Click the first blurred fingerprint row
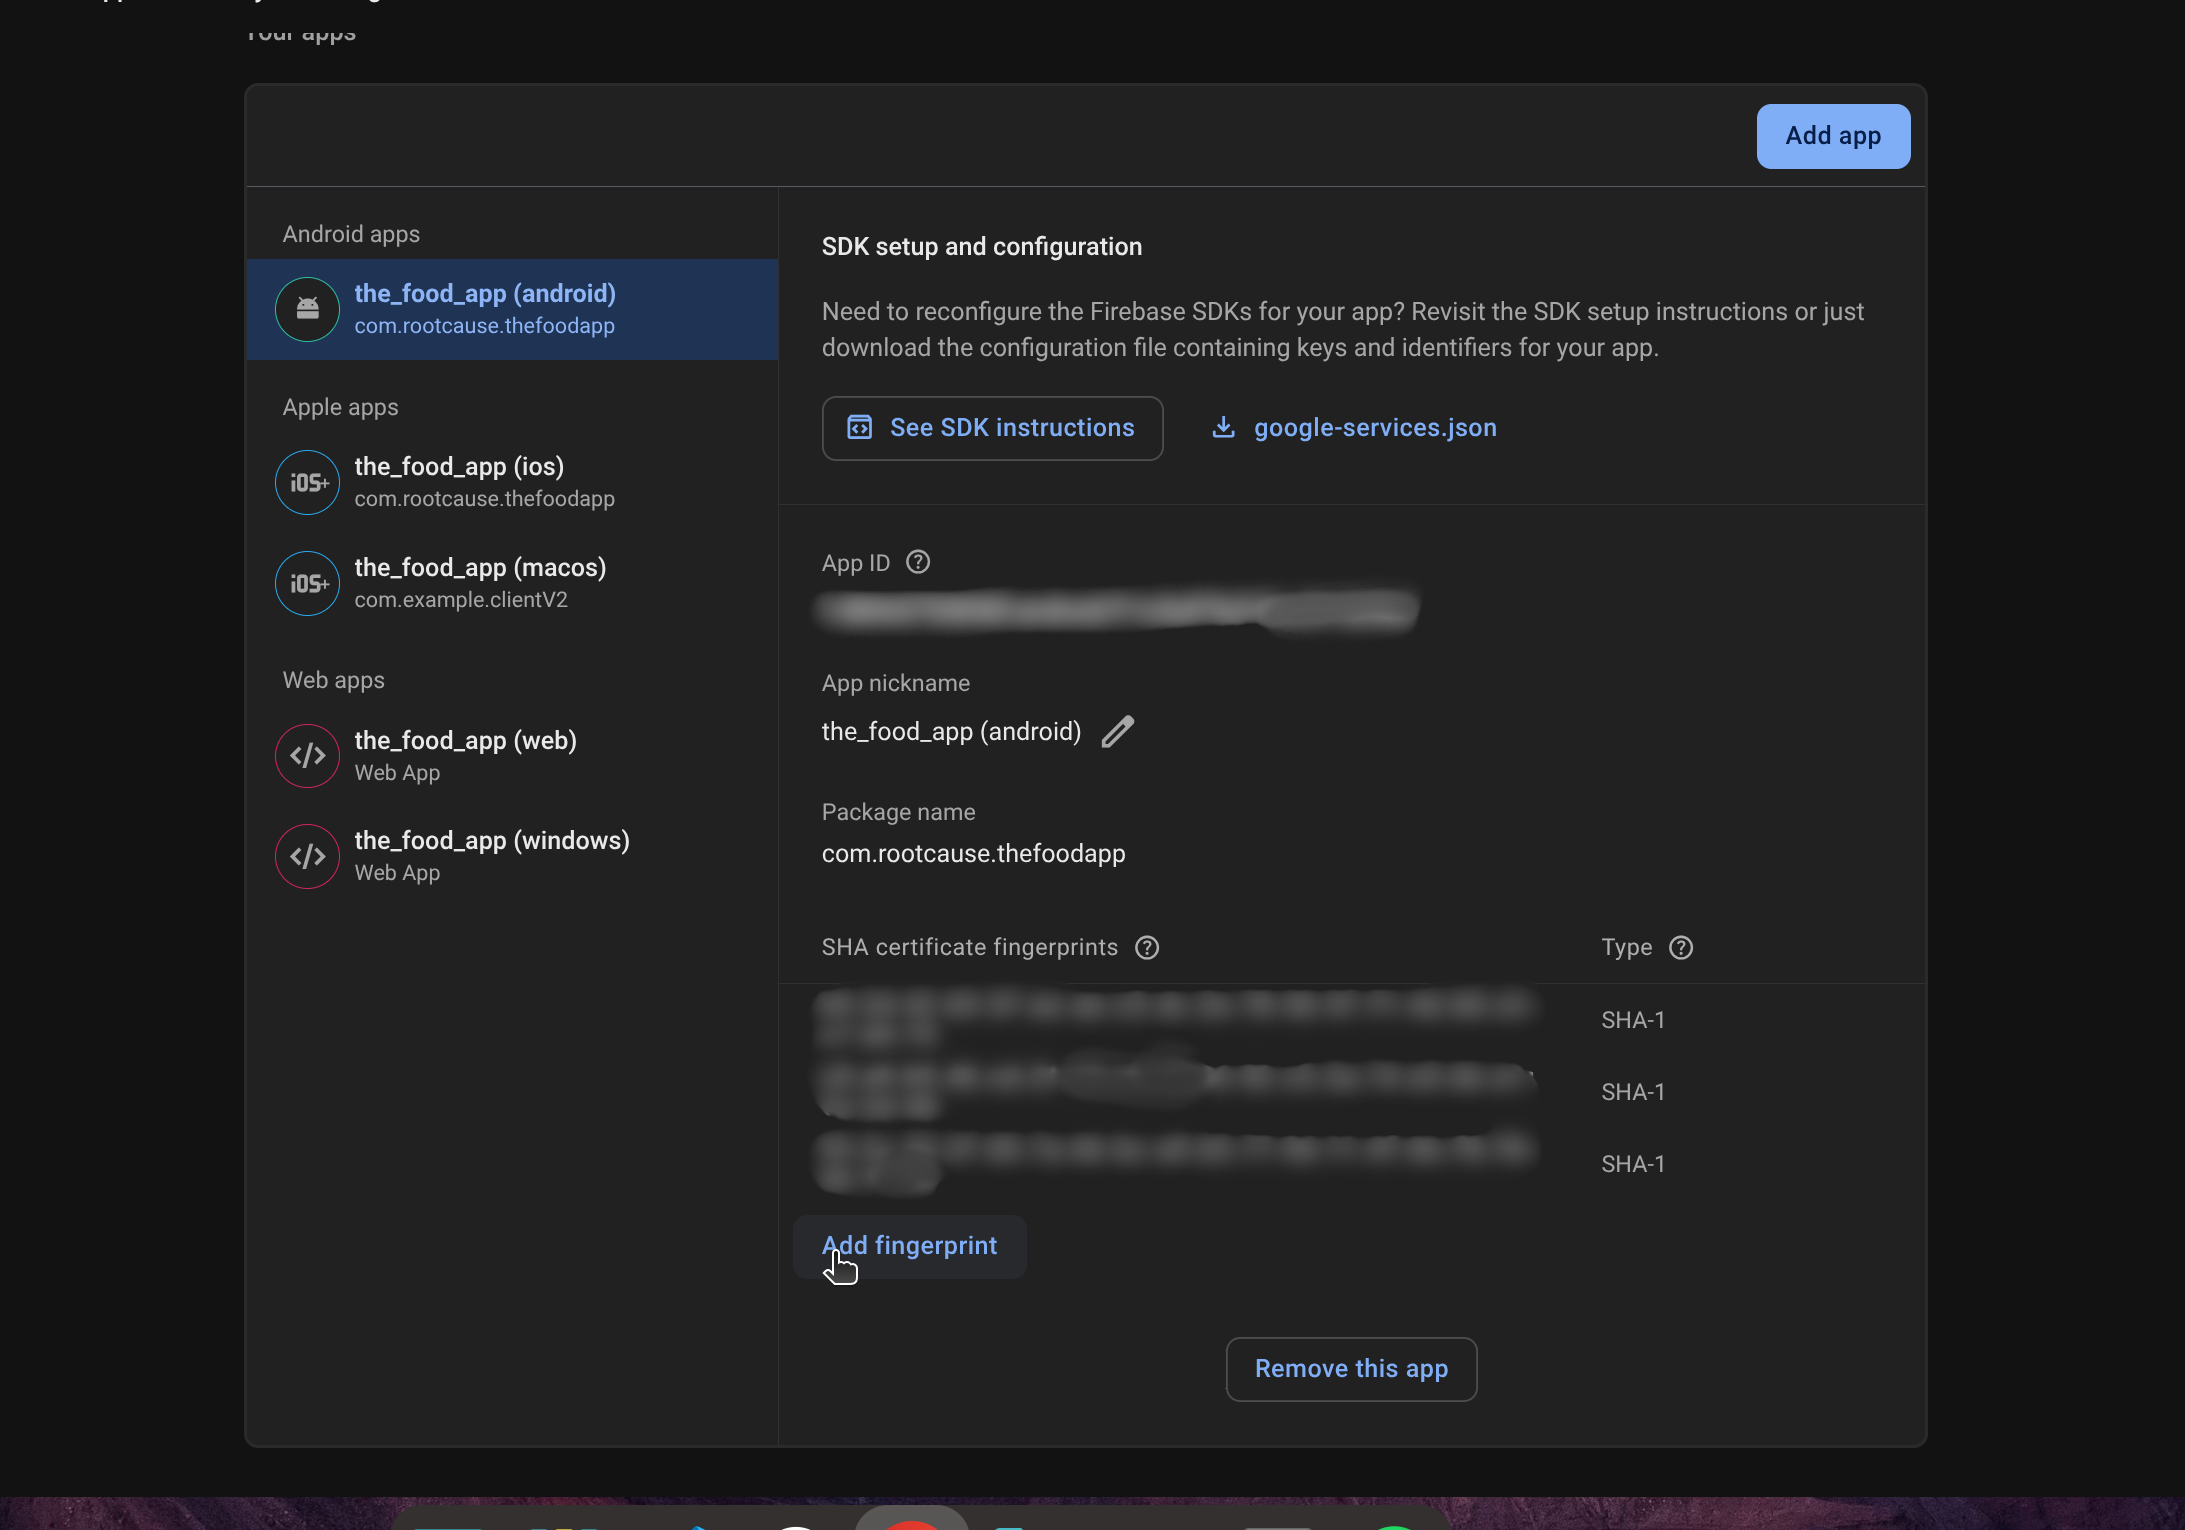Screen dimensions: 2185x1530 pyautogui.click(x=1176, y=1018)
